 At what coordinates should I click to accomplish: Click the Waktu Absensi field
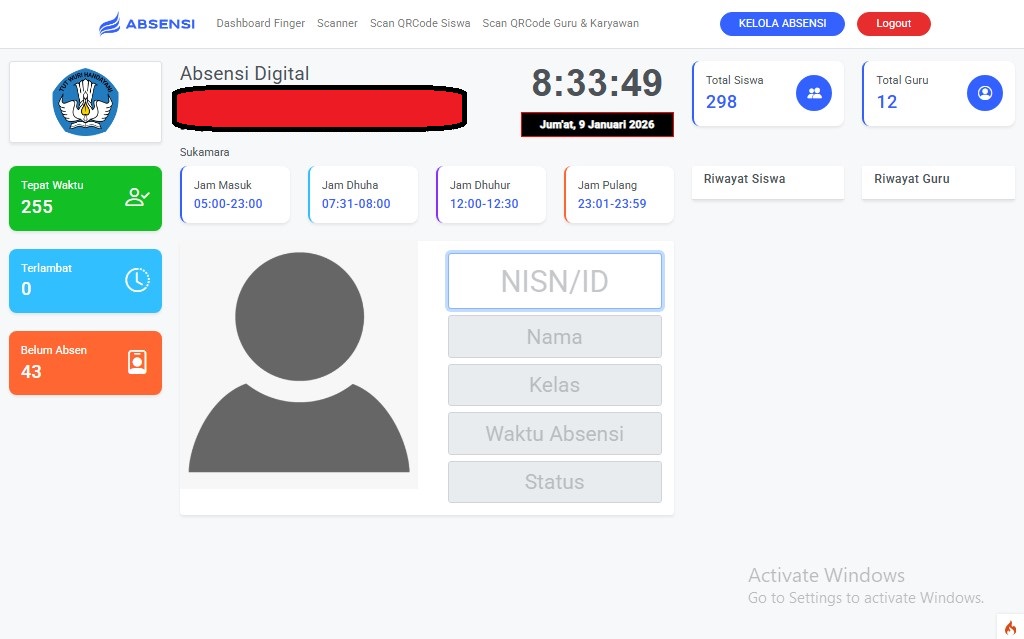point(554,433)
